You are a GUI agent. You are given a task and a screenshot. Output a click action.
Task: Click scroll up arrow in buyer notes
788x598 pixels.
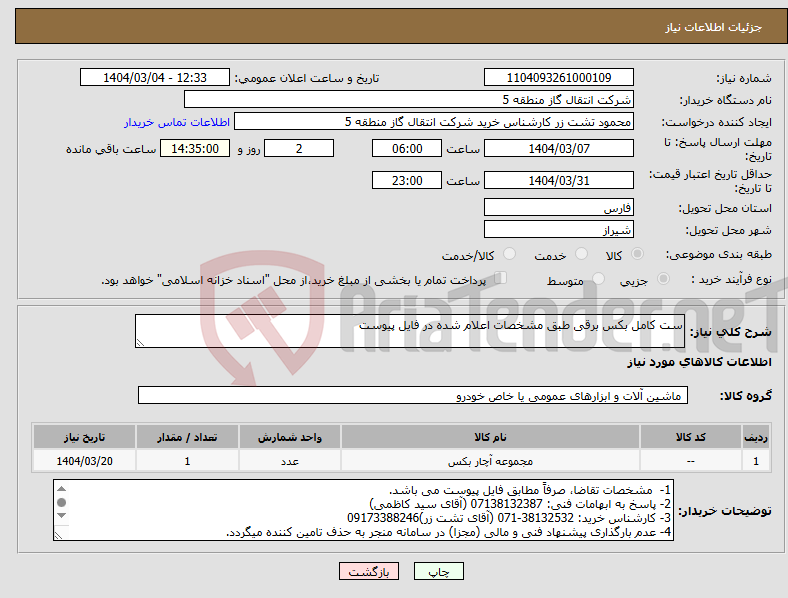(x=61, y=489)
